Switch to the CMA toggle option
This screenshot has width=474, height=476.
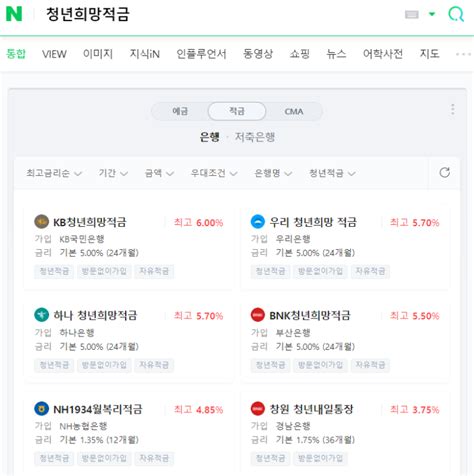tap(294, 111)
